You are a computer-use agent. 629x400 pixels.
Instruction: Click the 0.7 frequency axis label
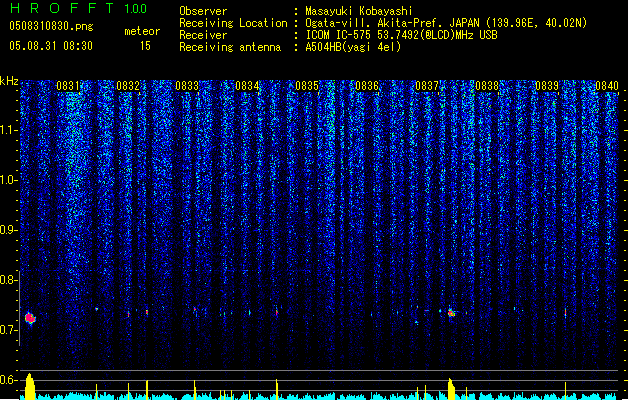9,330
